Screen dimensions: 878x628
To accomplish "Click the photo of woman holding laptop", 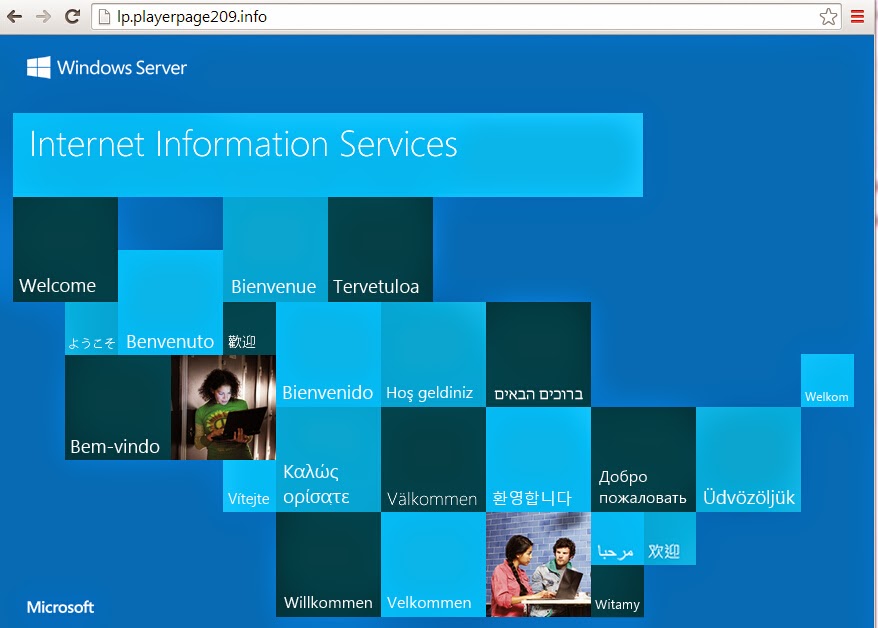I will pos(223,407).
